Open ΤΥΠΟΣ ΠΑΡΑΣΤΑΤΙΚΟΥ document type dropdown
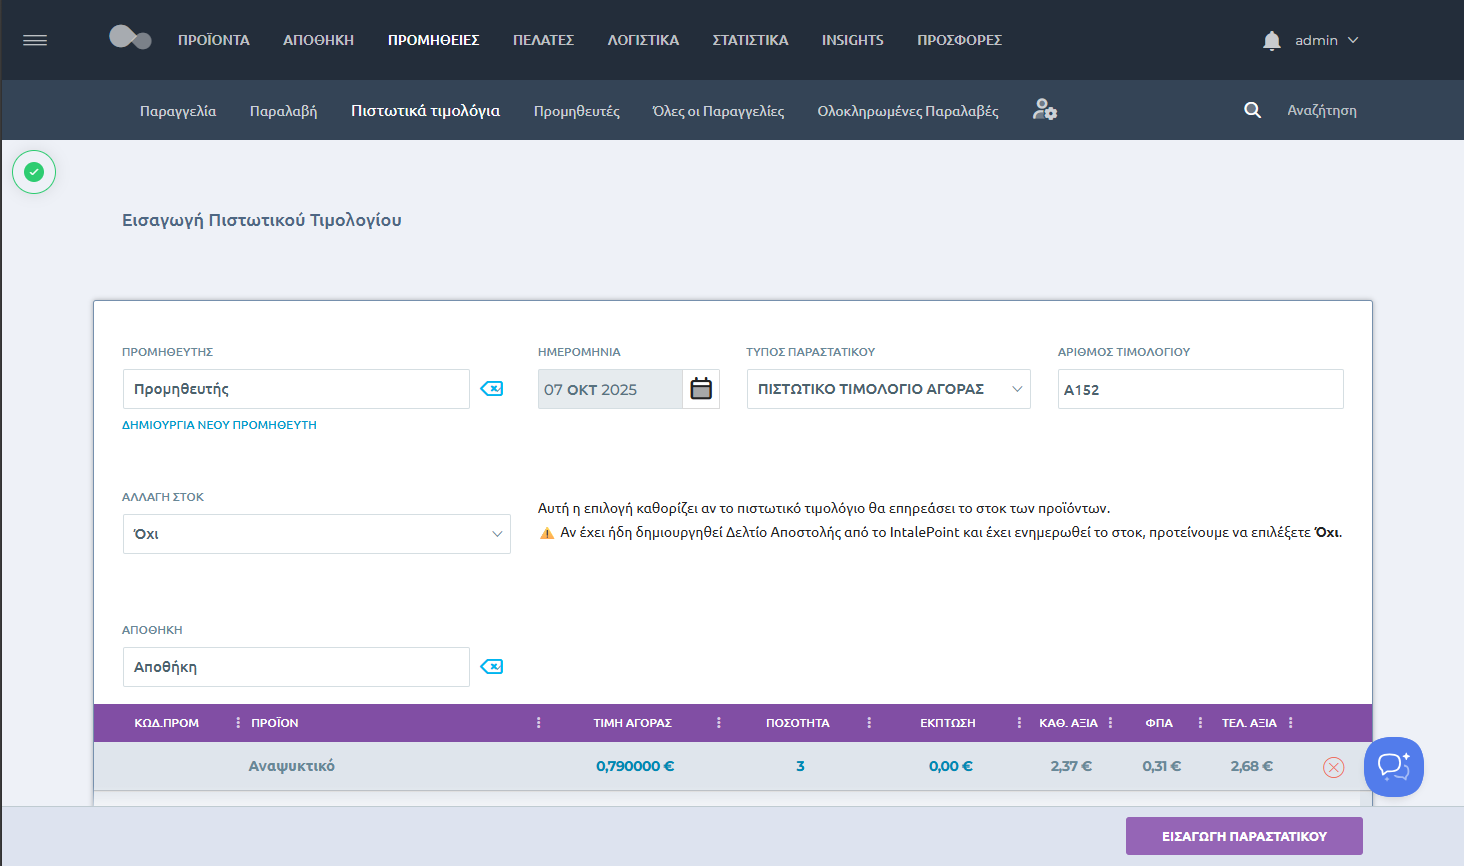The width and height of the screenshot is (1464, 866). point(889,389)
